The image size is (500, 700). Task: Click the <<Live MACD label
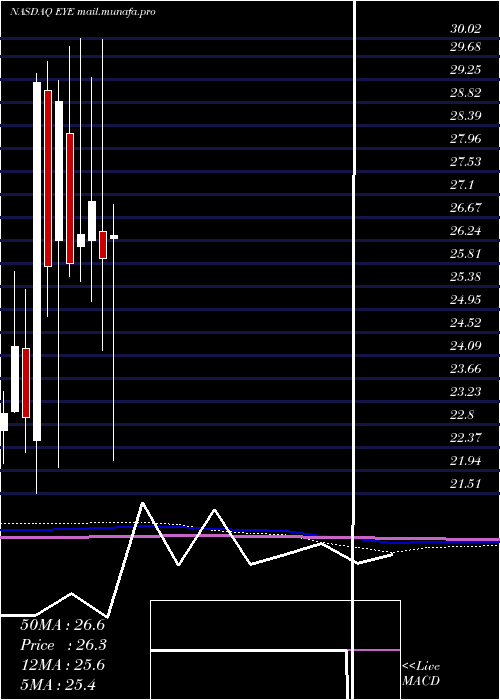coord(421,673)
